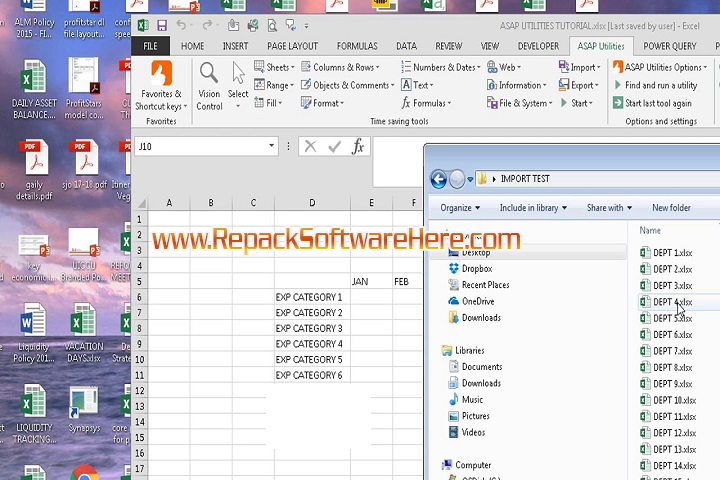
Task: Open the Organize menu in Explorer
Action: [x=460, y=208]
